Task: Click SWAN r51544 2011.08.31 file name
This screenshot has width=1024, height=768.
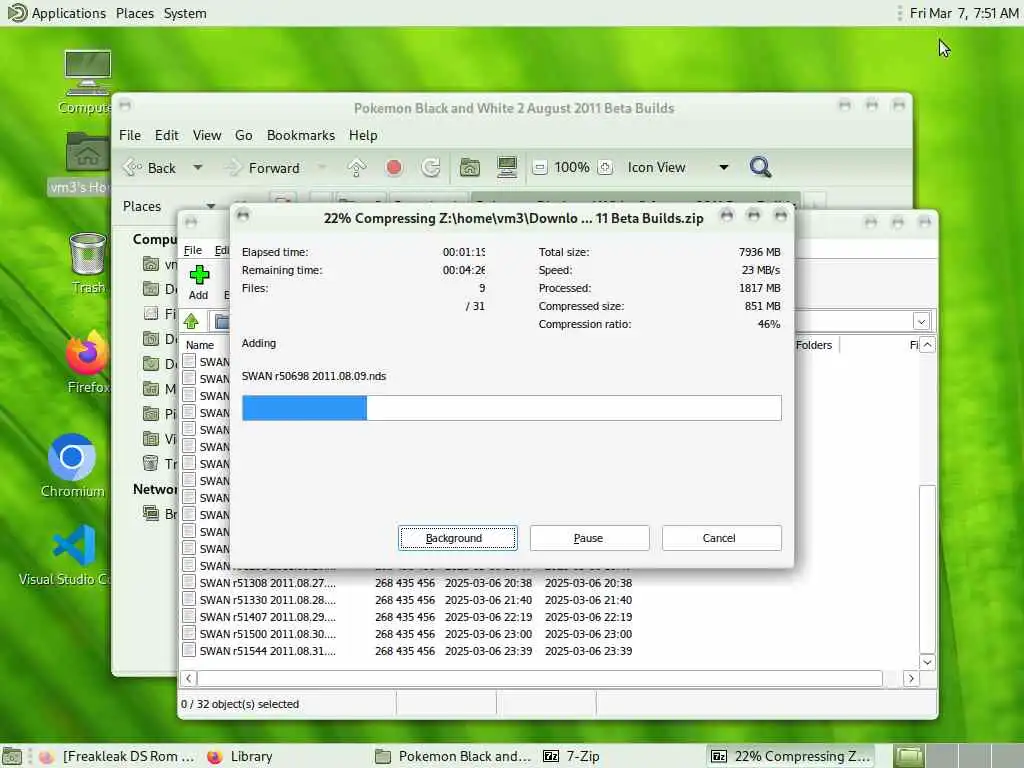Action: click(268, 650)
